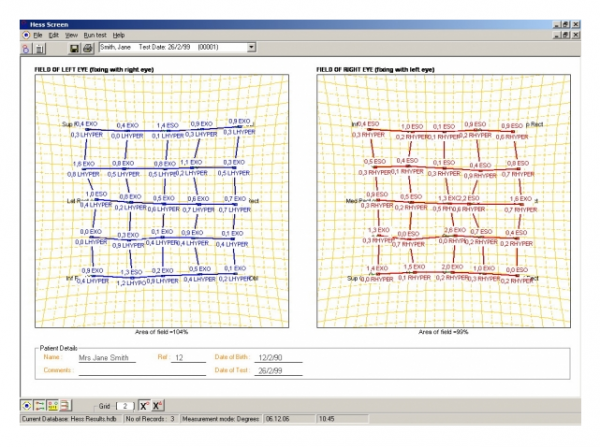The width and height of the screenshot is (600, 447).
Task: Click the empty Comments field
Action: tap(142, 371)
